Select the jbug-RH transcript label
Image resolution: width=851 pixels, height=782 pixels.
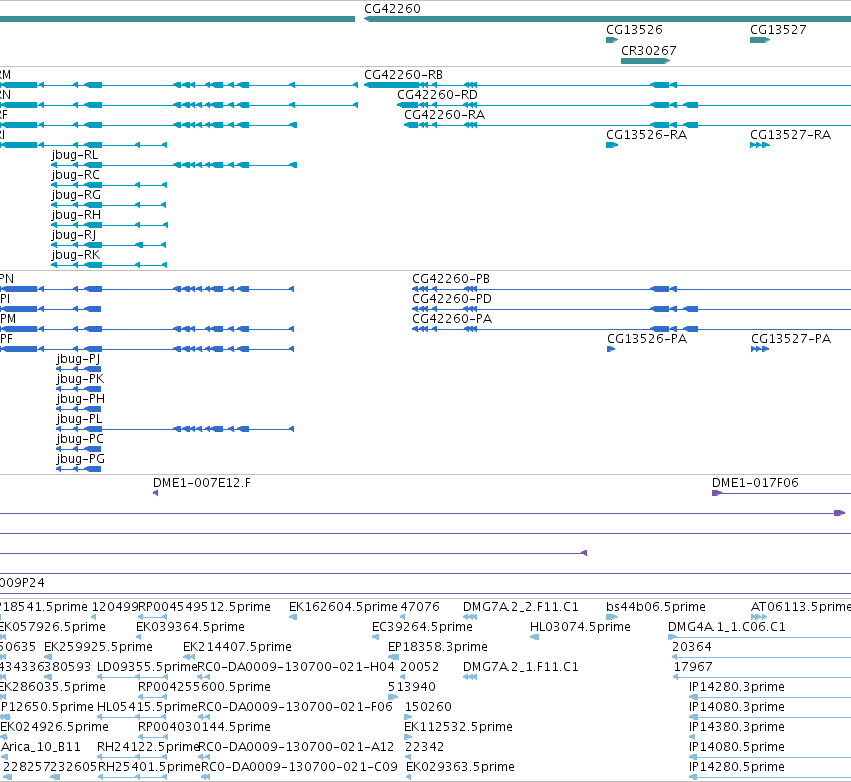coord(76,215)
